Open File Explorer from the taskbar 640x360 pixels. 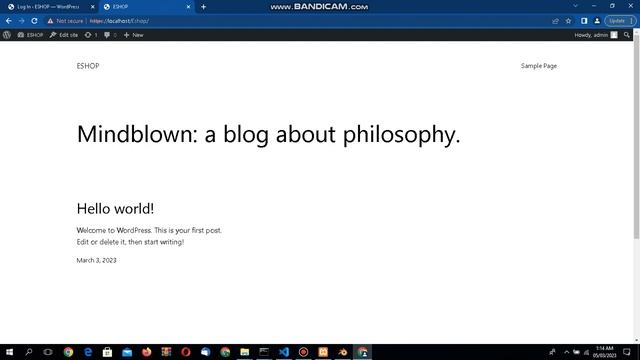tap(244, 352)
